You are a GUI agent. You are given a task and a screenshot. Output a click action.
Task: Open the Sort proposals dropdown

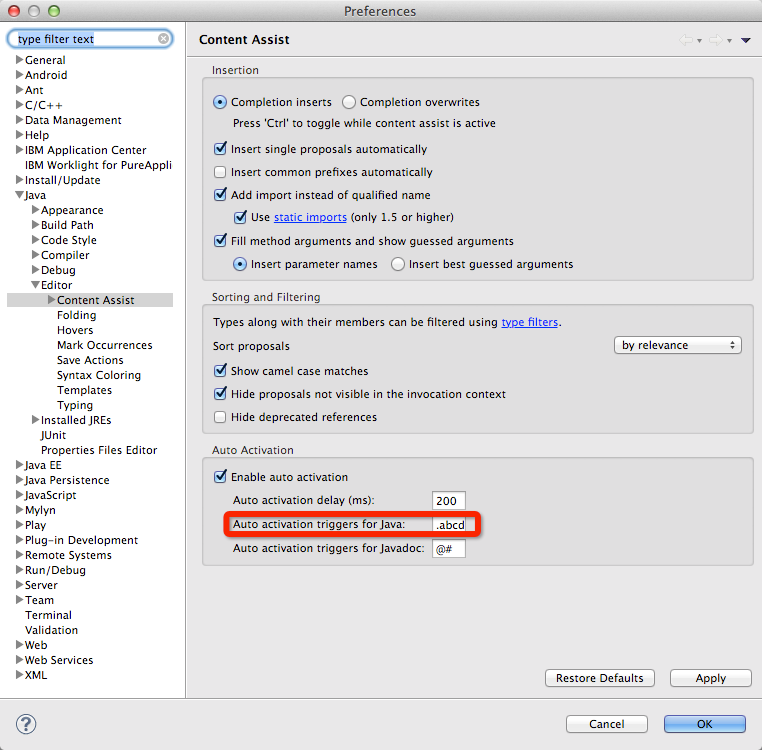pos(677,345)
